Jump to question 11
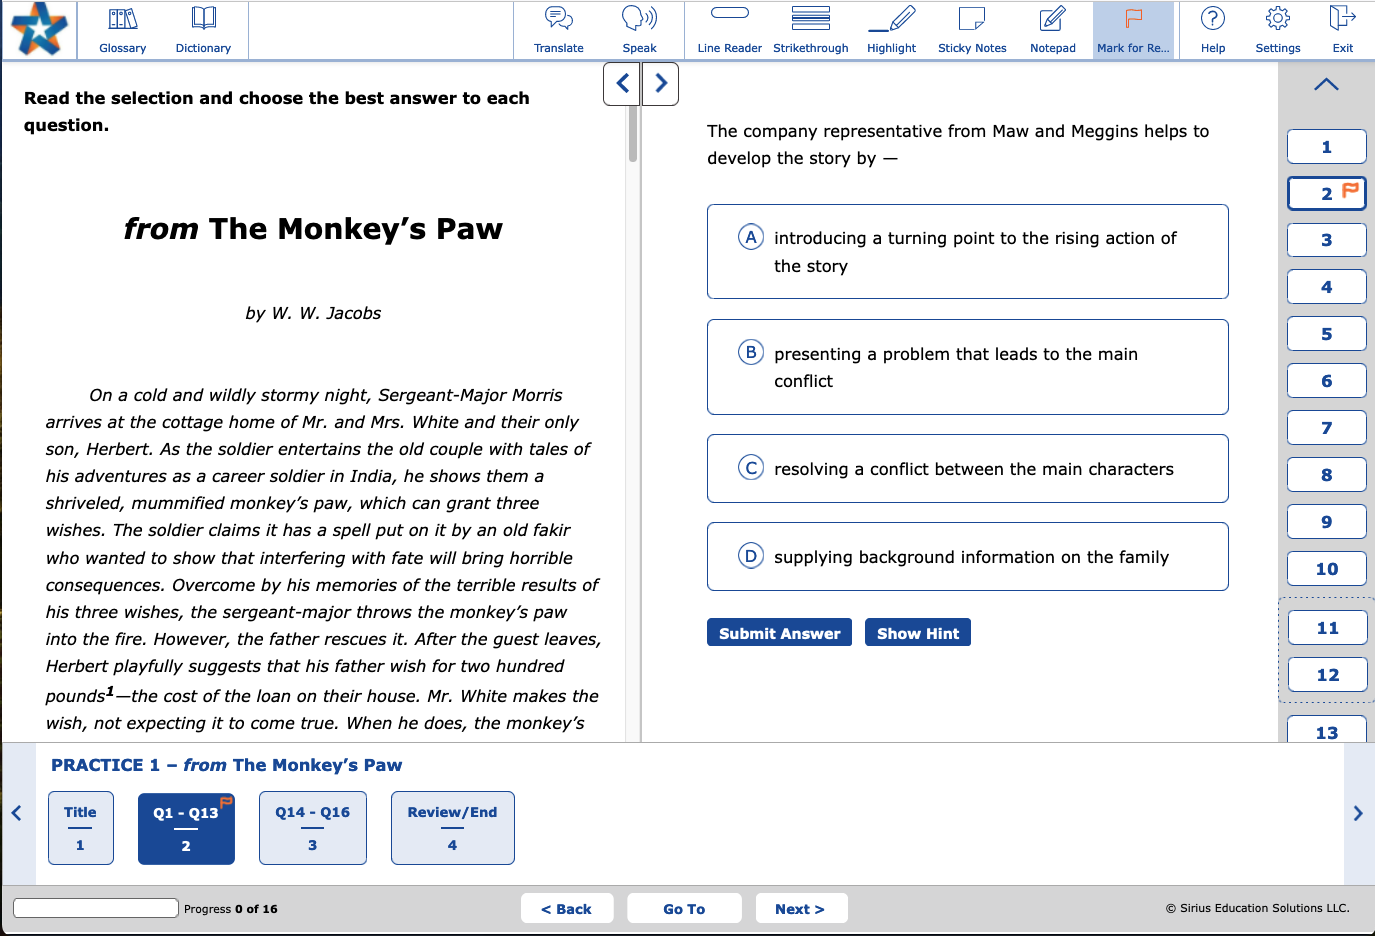Viewport: 1375px width, 936px height. pyautogui.click(x=1326, y=628)
